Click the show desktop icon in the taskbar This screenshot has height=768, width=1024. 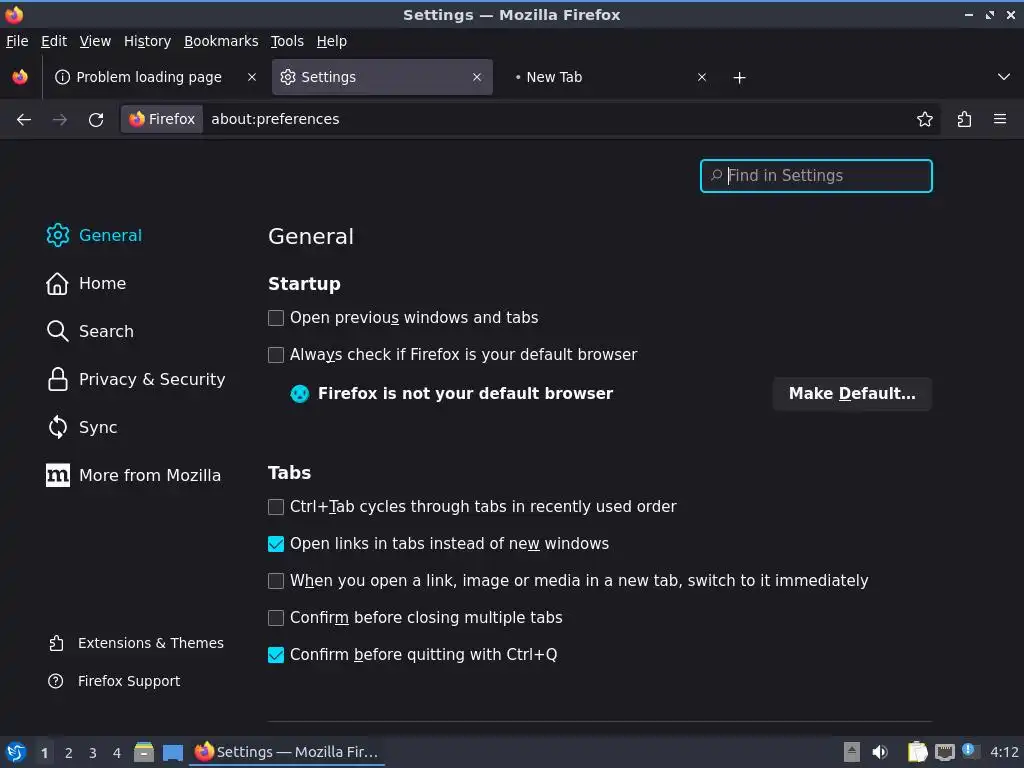[x=172, y=752]
